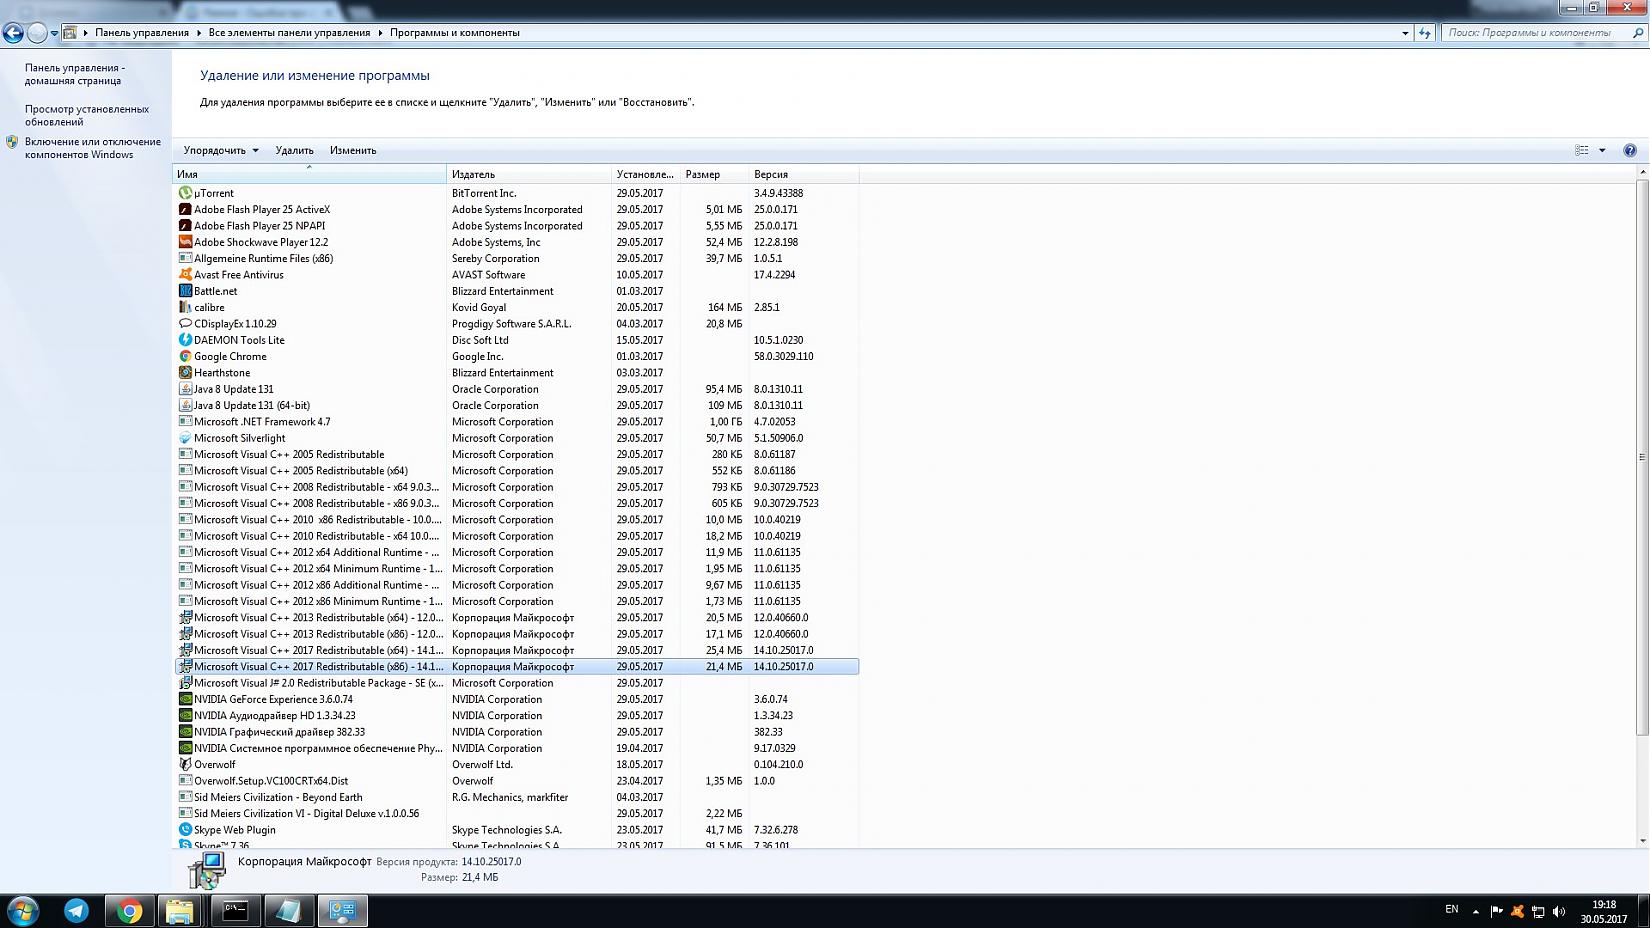This screenshot has height=928, width=1650.
Task: Click the Windows Start orb
Action: tap(22, 911)
